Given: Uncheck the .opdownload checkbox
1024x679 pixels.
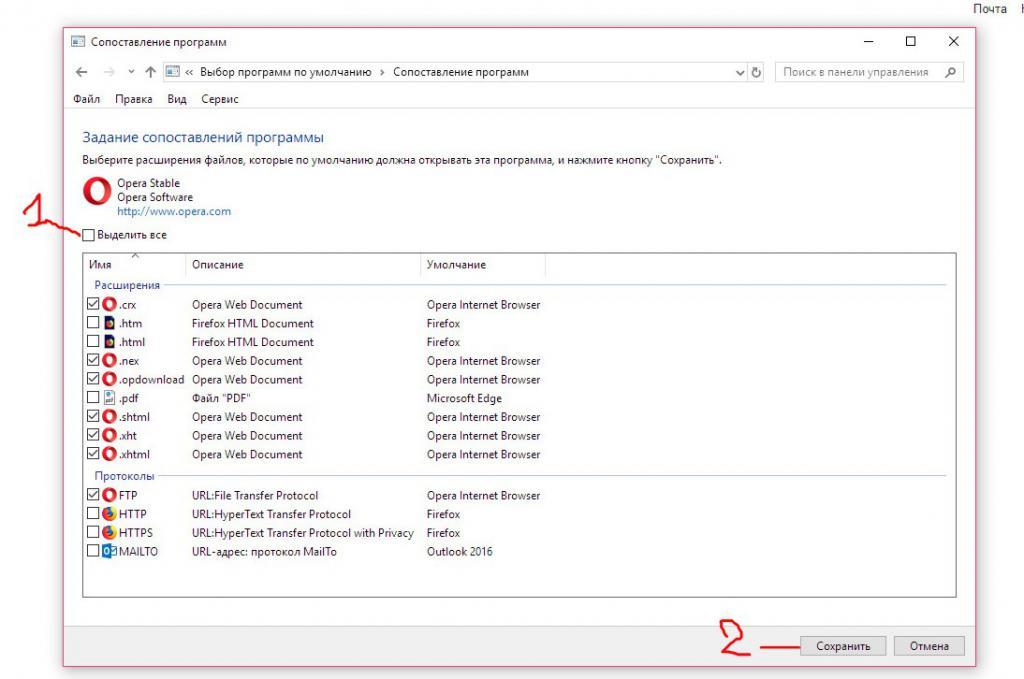Looking at the screenshot, I should pos(93,379).
